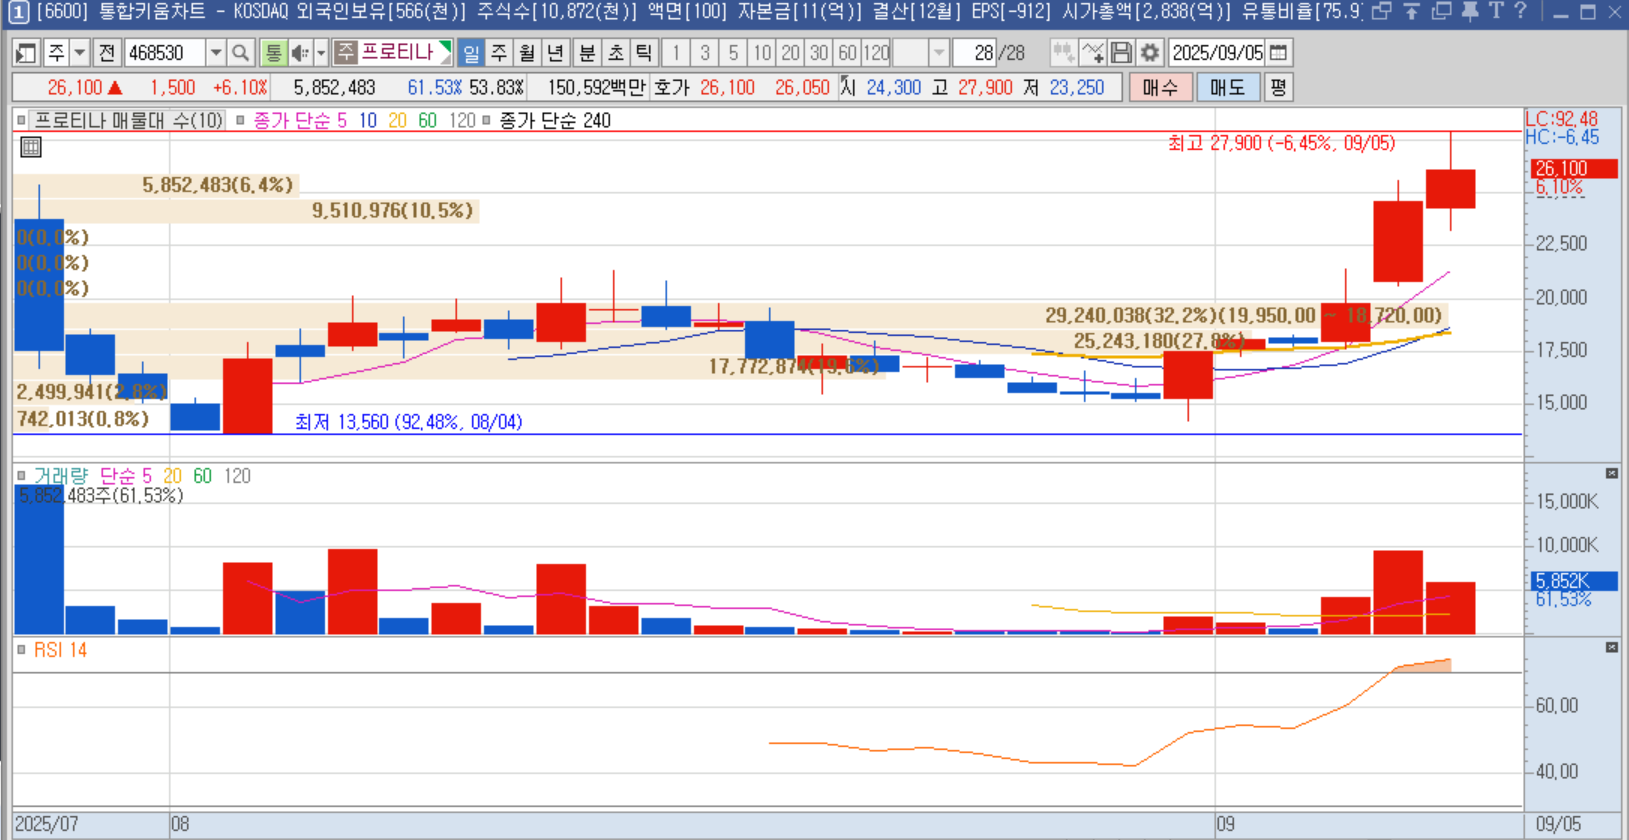The width and height of the screenshot is (1629, 840).
Task: Expand the stock code history dropdown
Action: [215, 52]
